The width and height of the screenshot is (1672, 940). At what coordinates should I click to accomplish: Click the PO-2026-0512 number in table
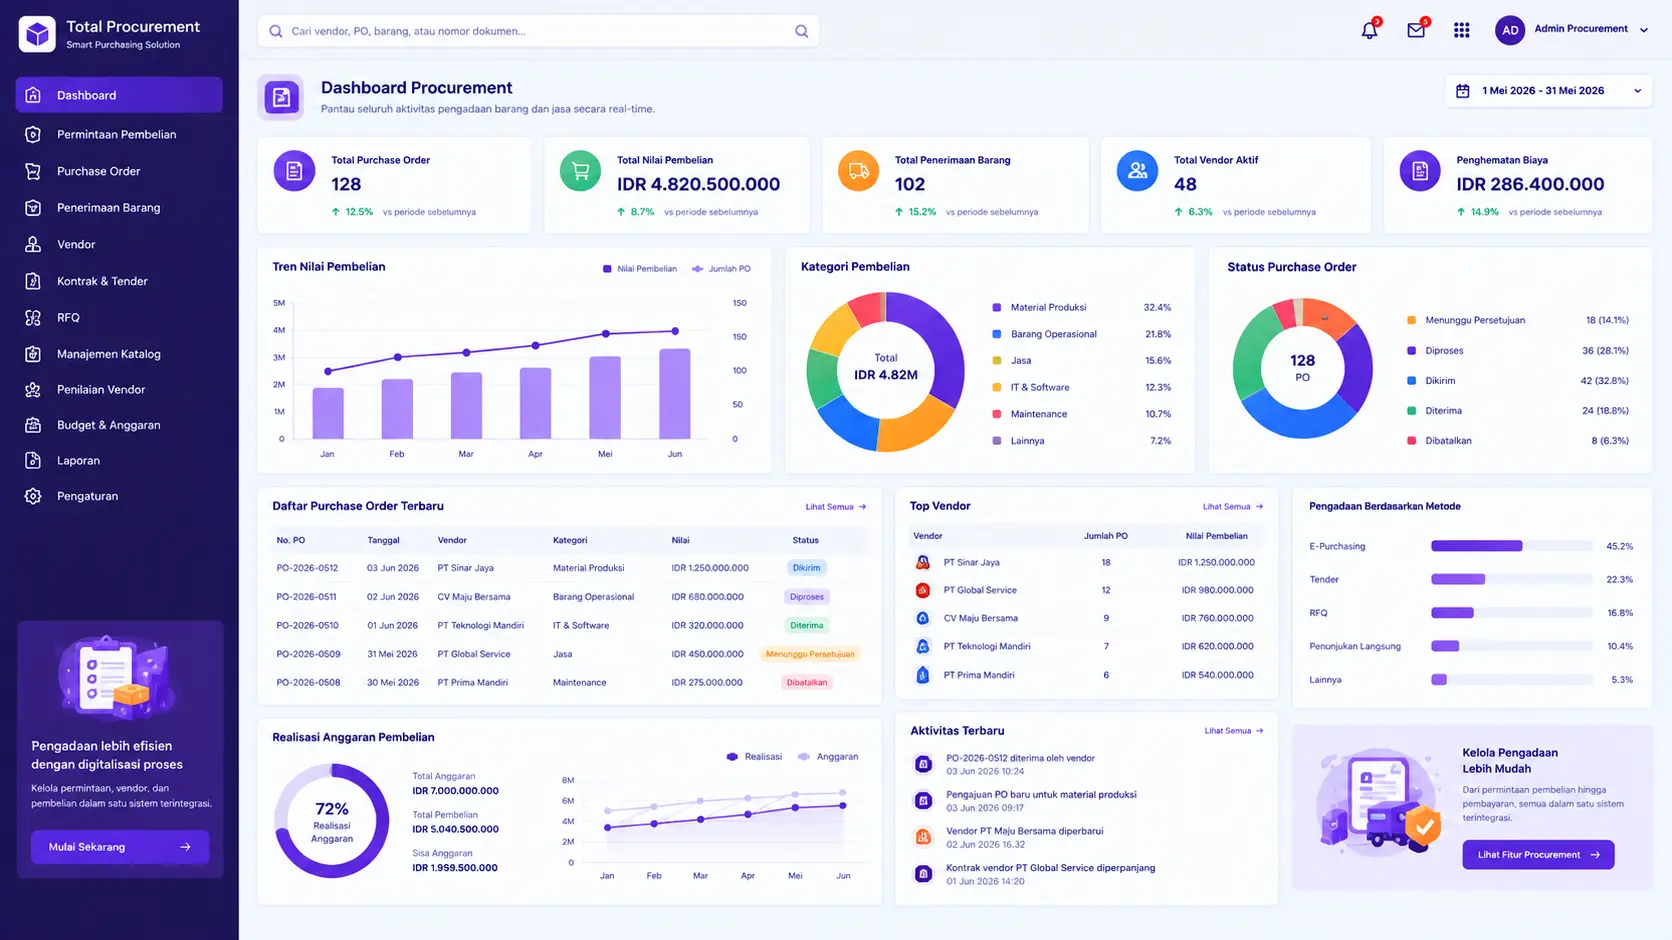coord(307,568)
